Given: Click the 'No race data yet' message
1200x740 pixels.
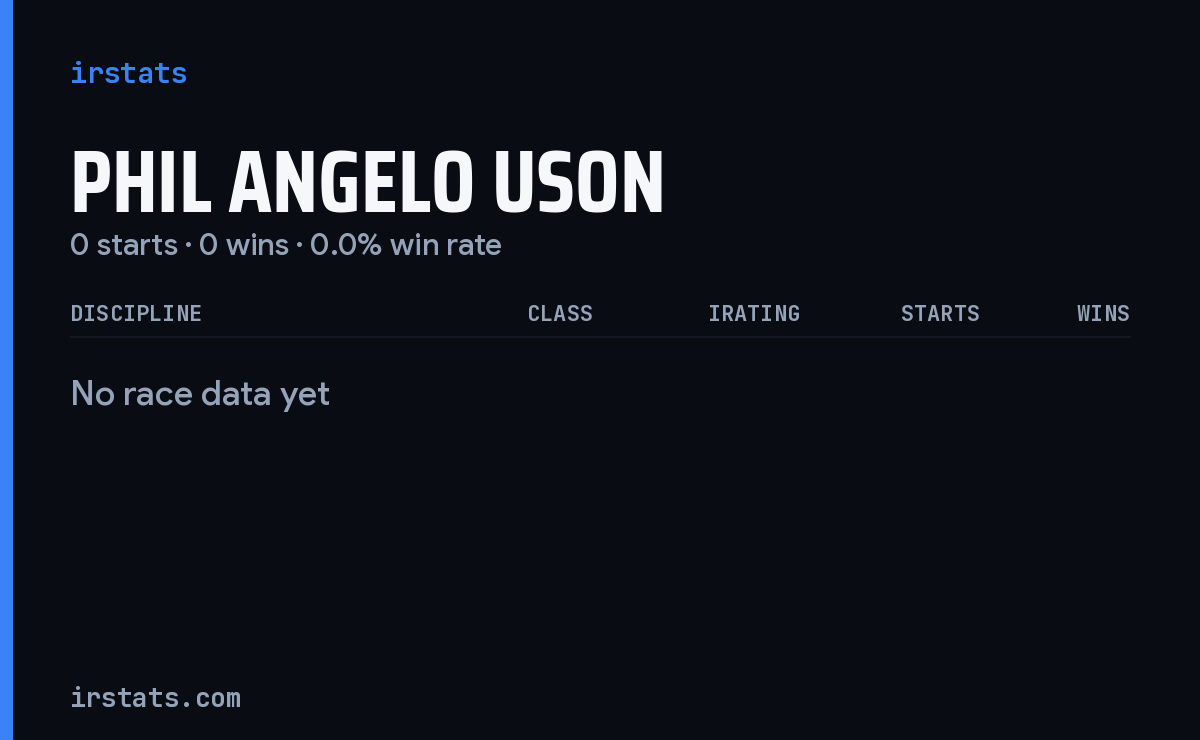Looking at the screenshot, I should [x=200, y=394].
